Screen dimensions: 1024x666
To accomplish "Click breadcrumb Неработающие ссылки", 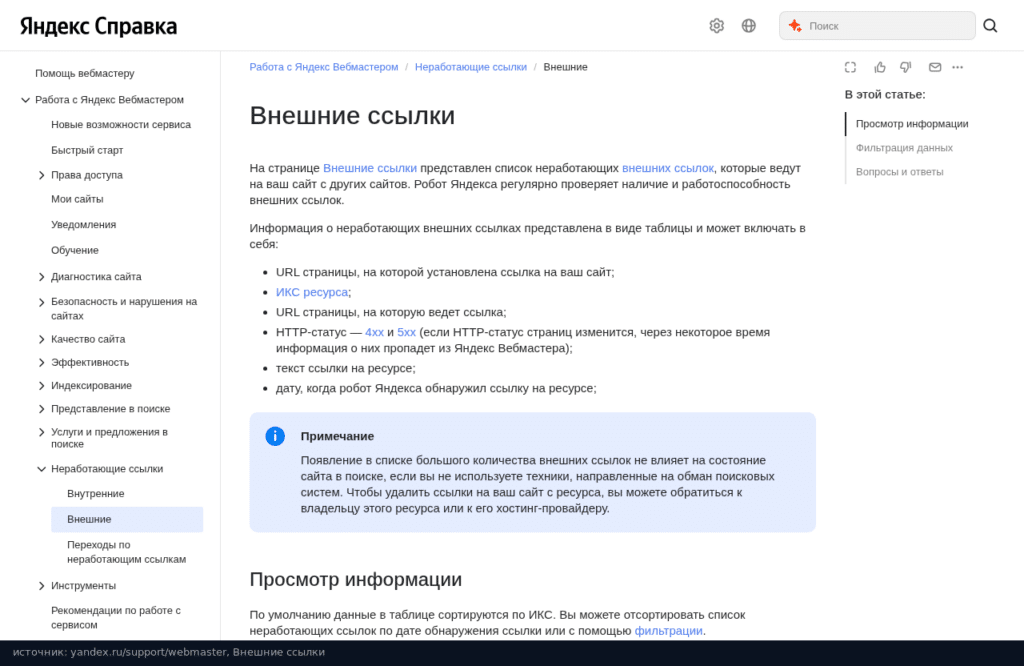I will tap(470, 67).
